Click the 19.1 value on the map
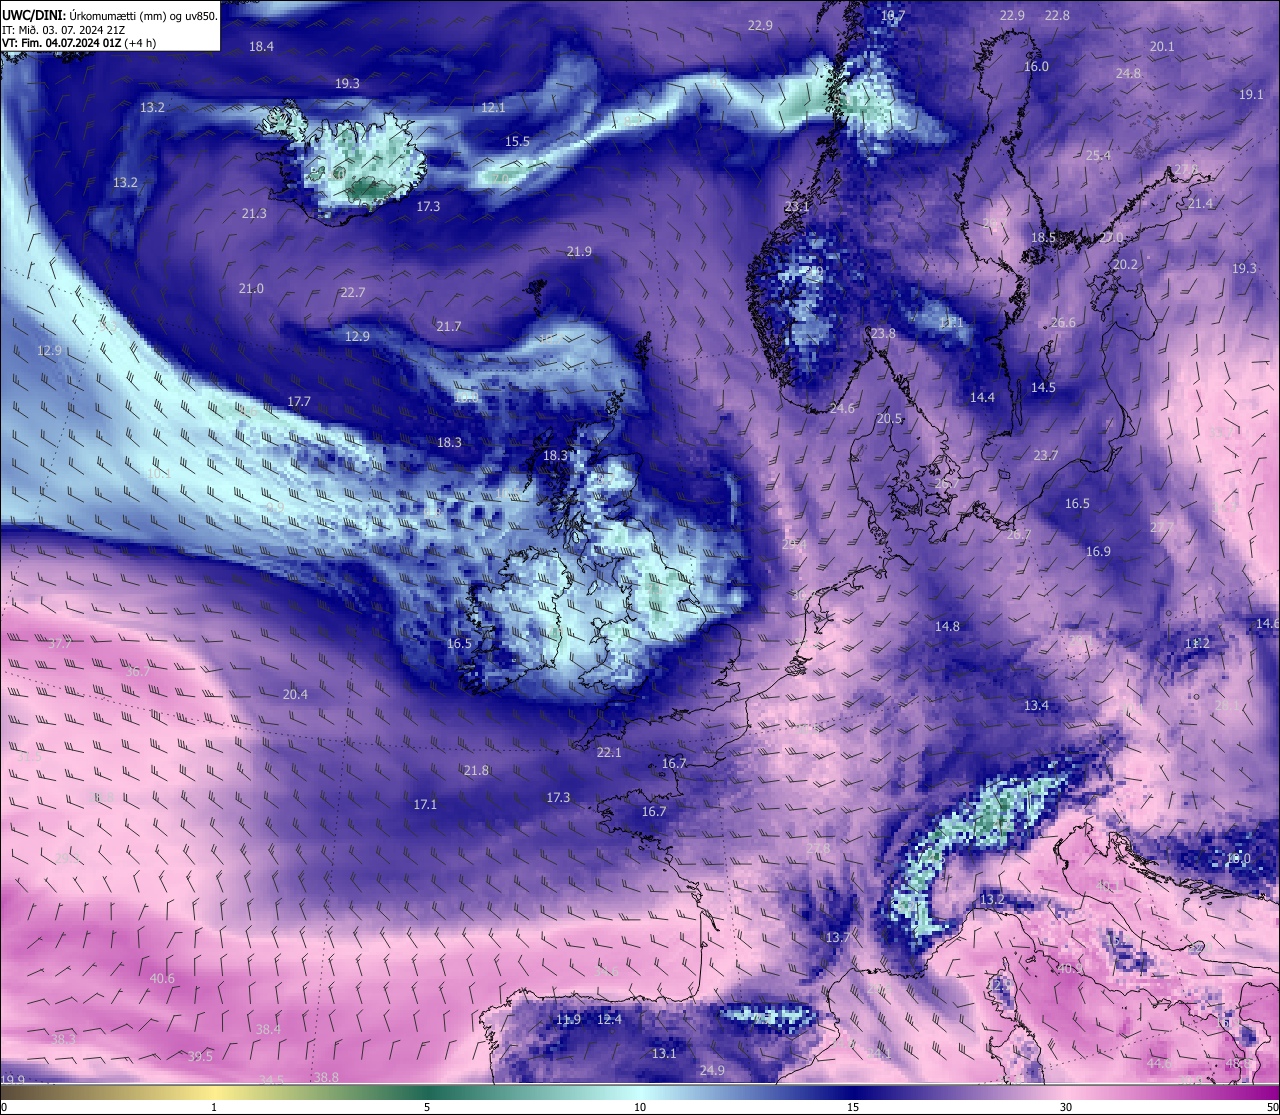This screenshot has width=1280, height=1115. tap(1251, 94)
